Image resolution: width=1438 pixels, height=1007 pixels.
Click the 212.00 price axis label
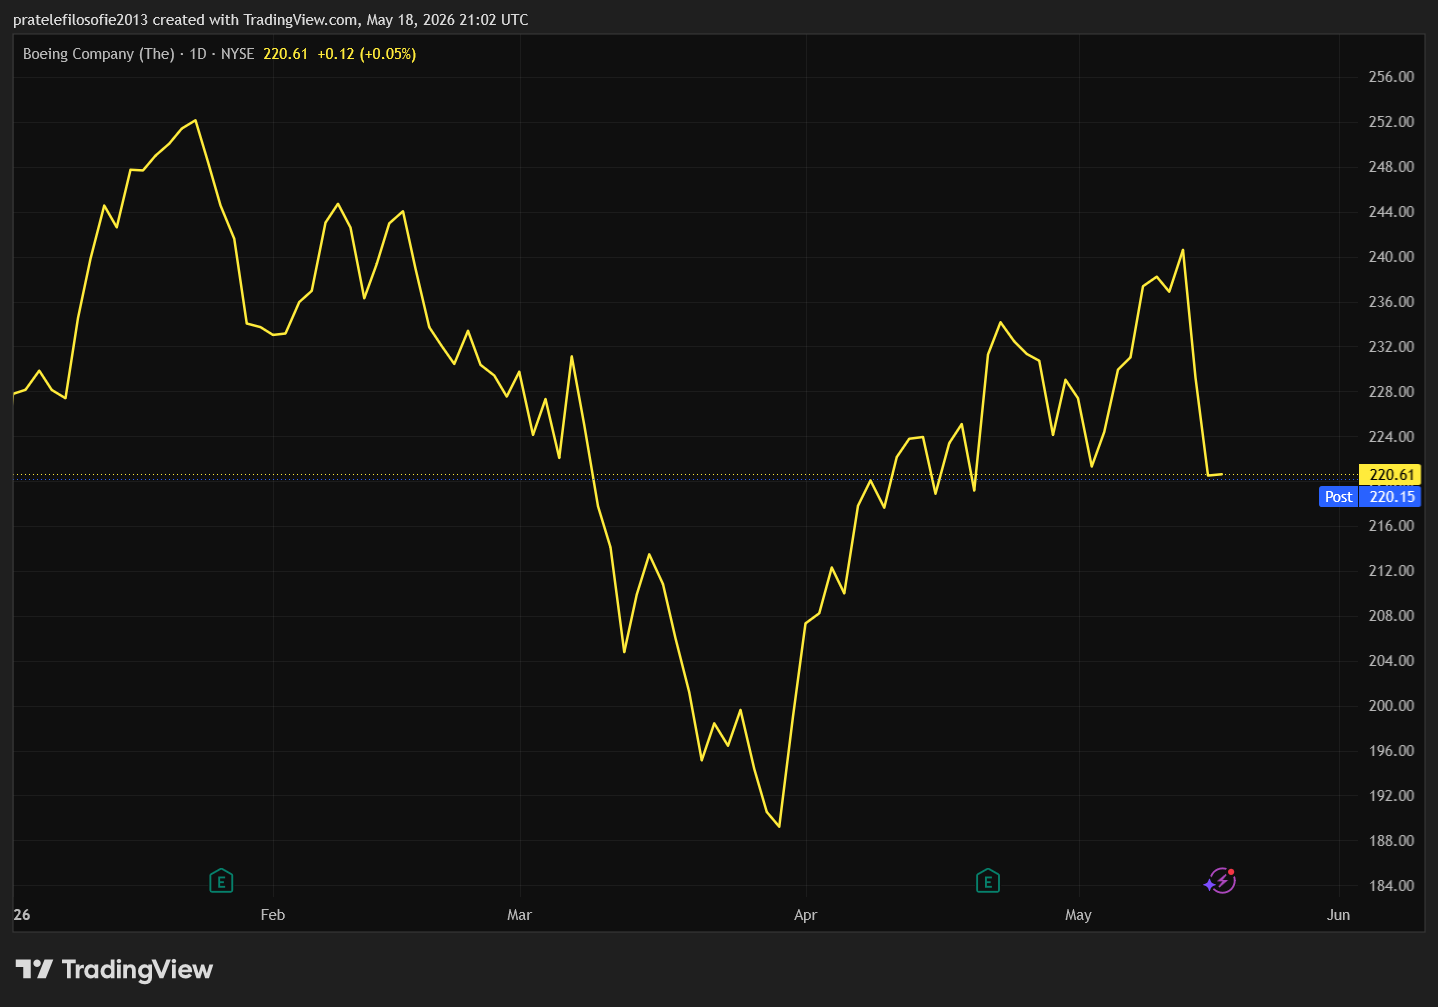[x=1391, y=571]
